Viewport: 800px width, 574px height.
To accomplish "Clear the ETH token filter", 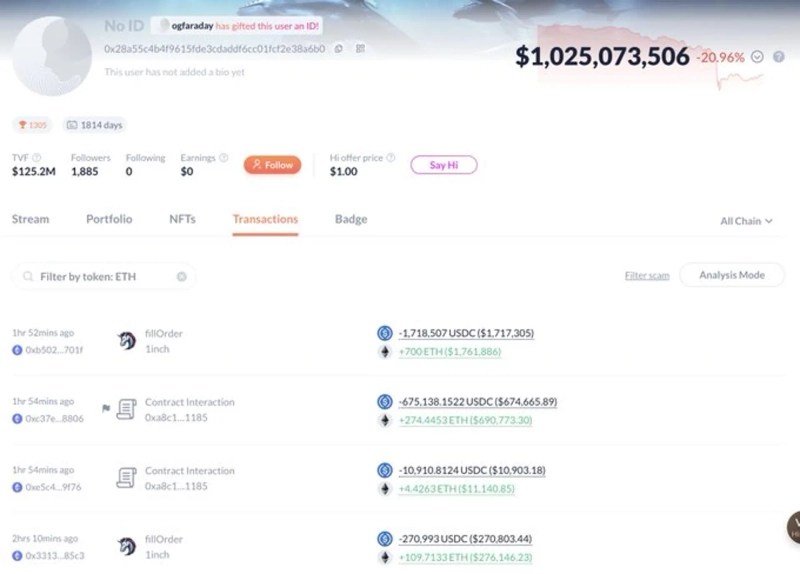I will (x=182, y=276).
